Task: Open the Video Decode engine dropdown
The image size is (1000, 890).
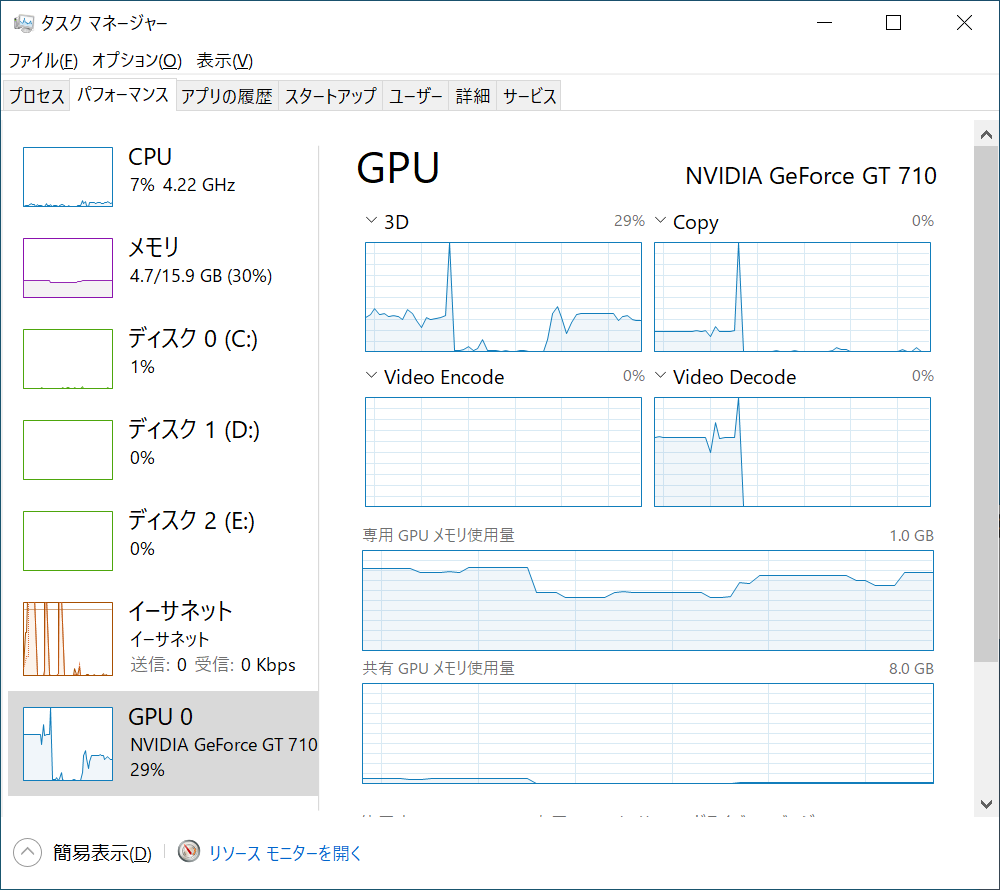Action: (x=661, y=377)
